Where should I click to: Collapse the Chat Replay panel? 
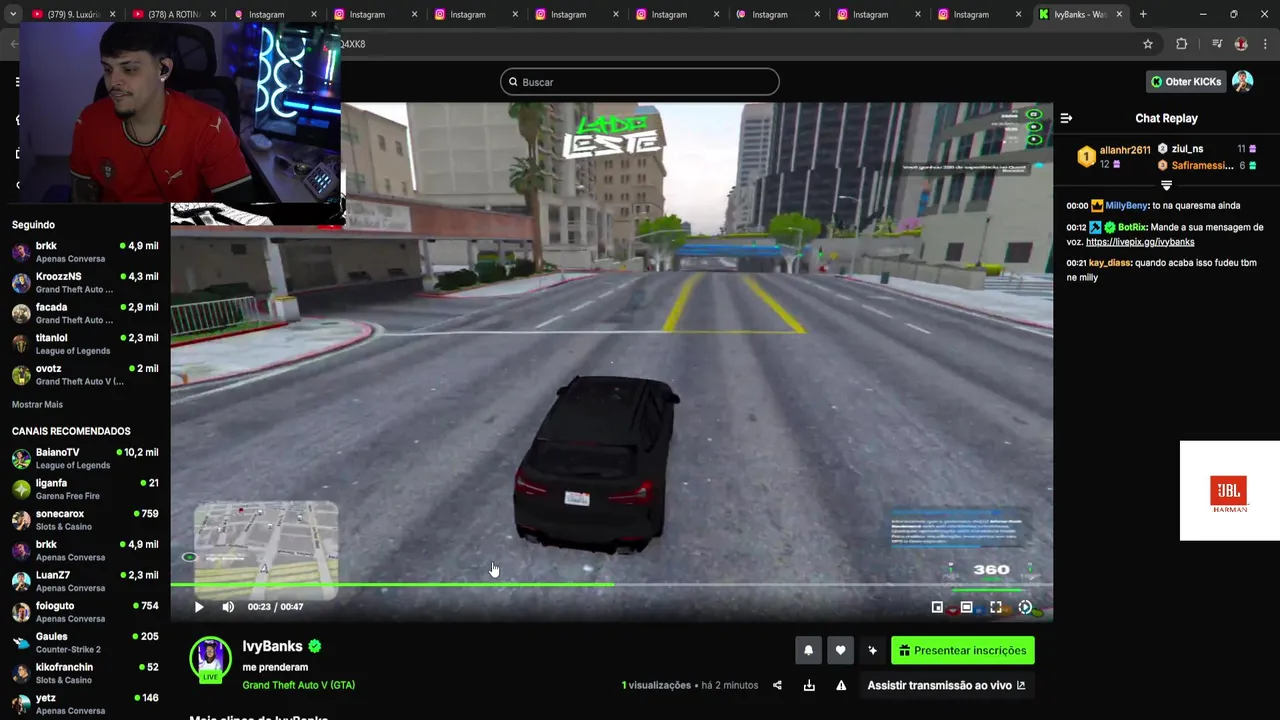click(x=1066, y=118)
